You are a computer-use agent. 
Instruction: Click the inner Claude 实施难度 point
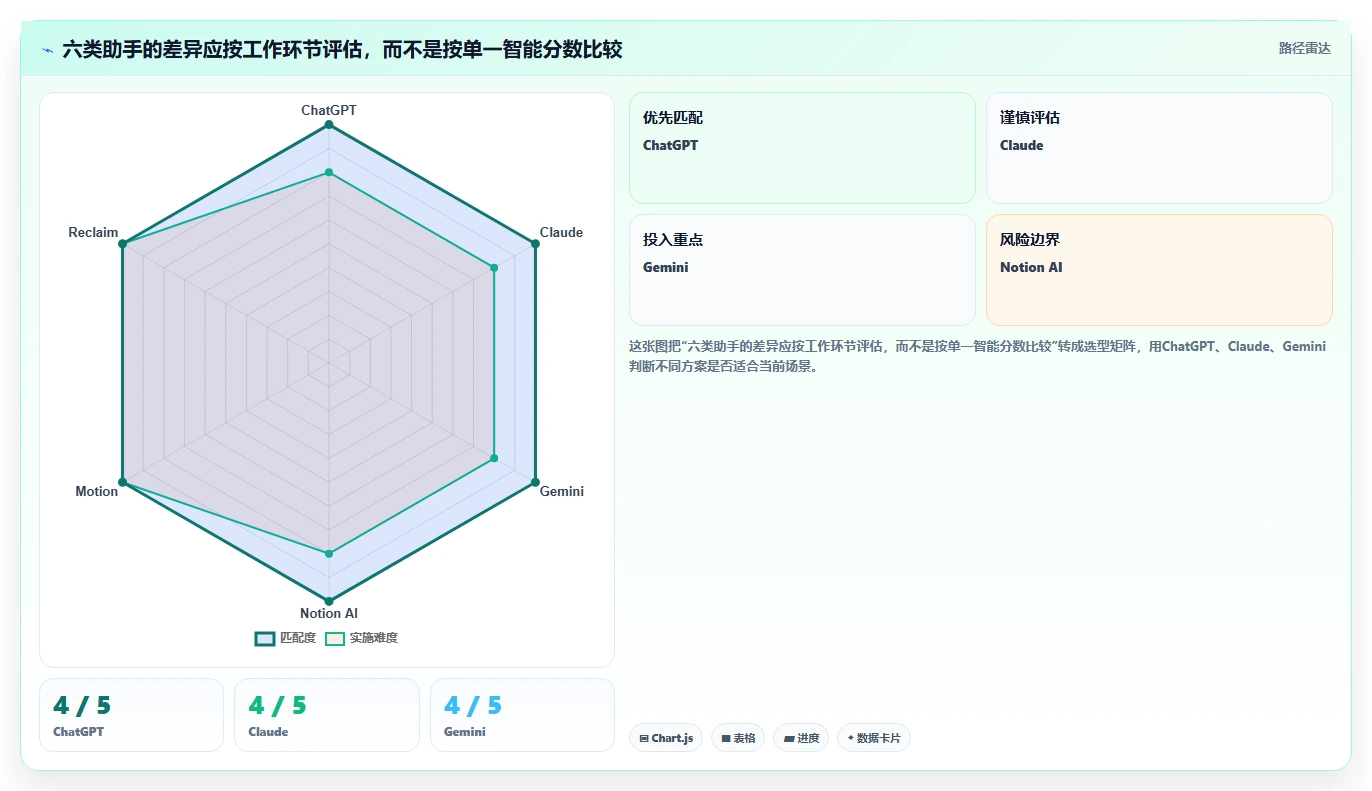coord(494,267)
